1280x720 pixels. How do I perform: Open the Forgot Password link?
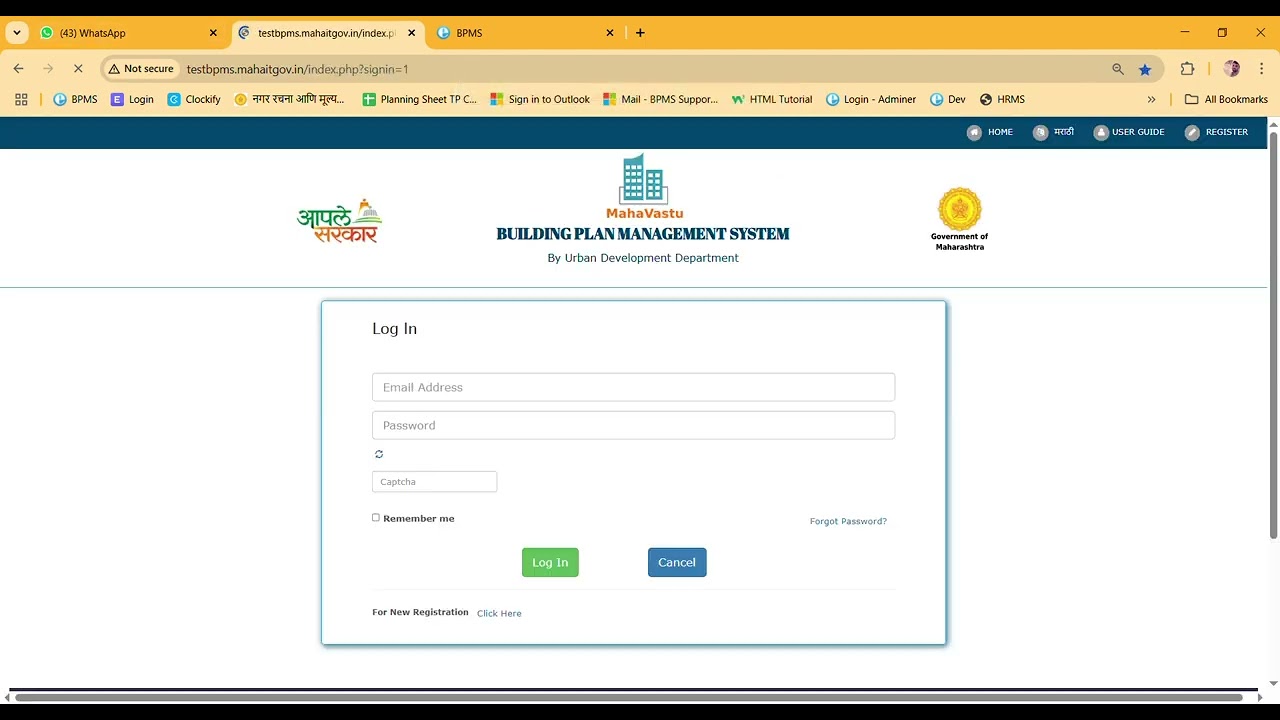pos(848,521)
